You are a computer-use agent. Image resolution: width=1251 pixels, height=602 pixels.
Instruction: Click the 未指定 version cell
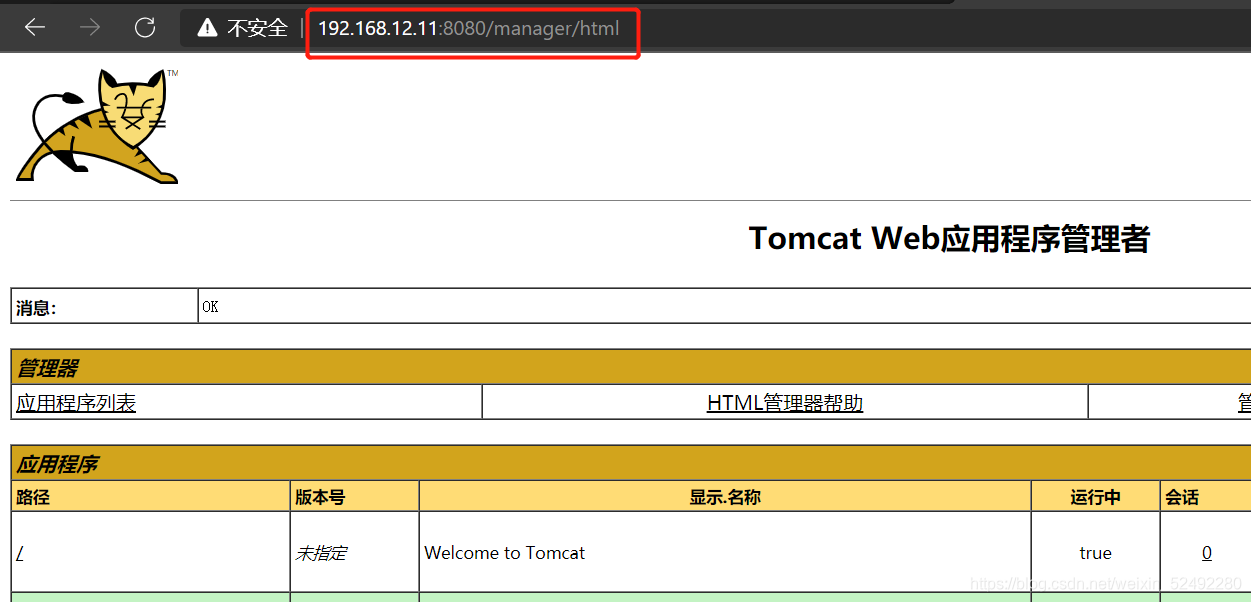(354, 552)
